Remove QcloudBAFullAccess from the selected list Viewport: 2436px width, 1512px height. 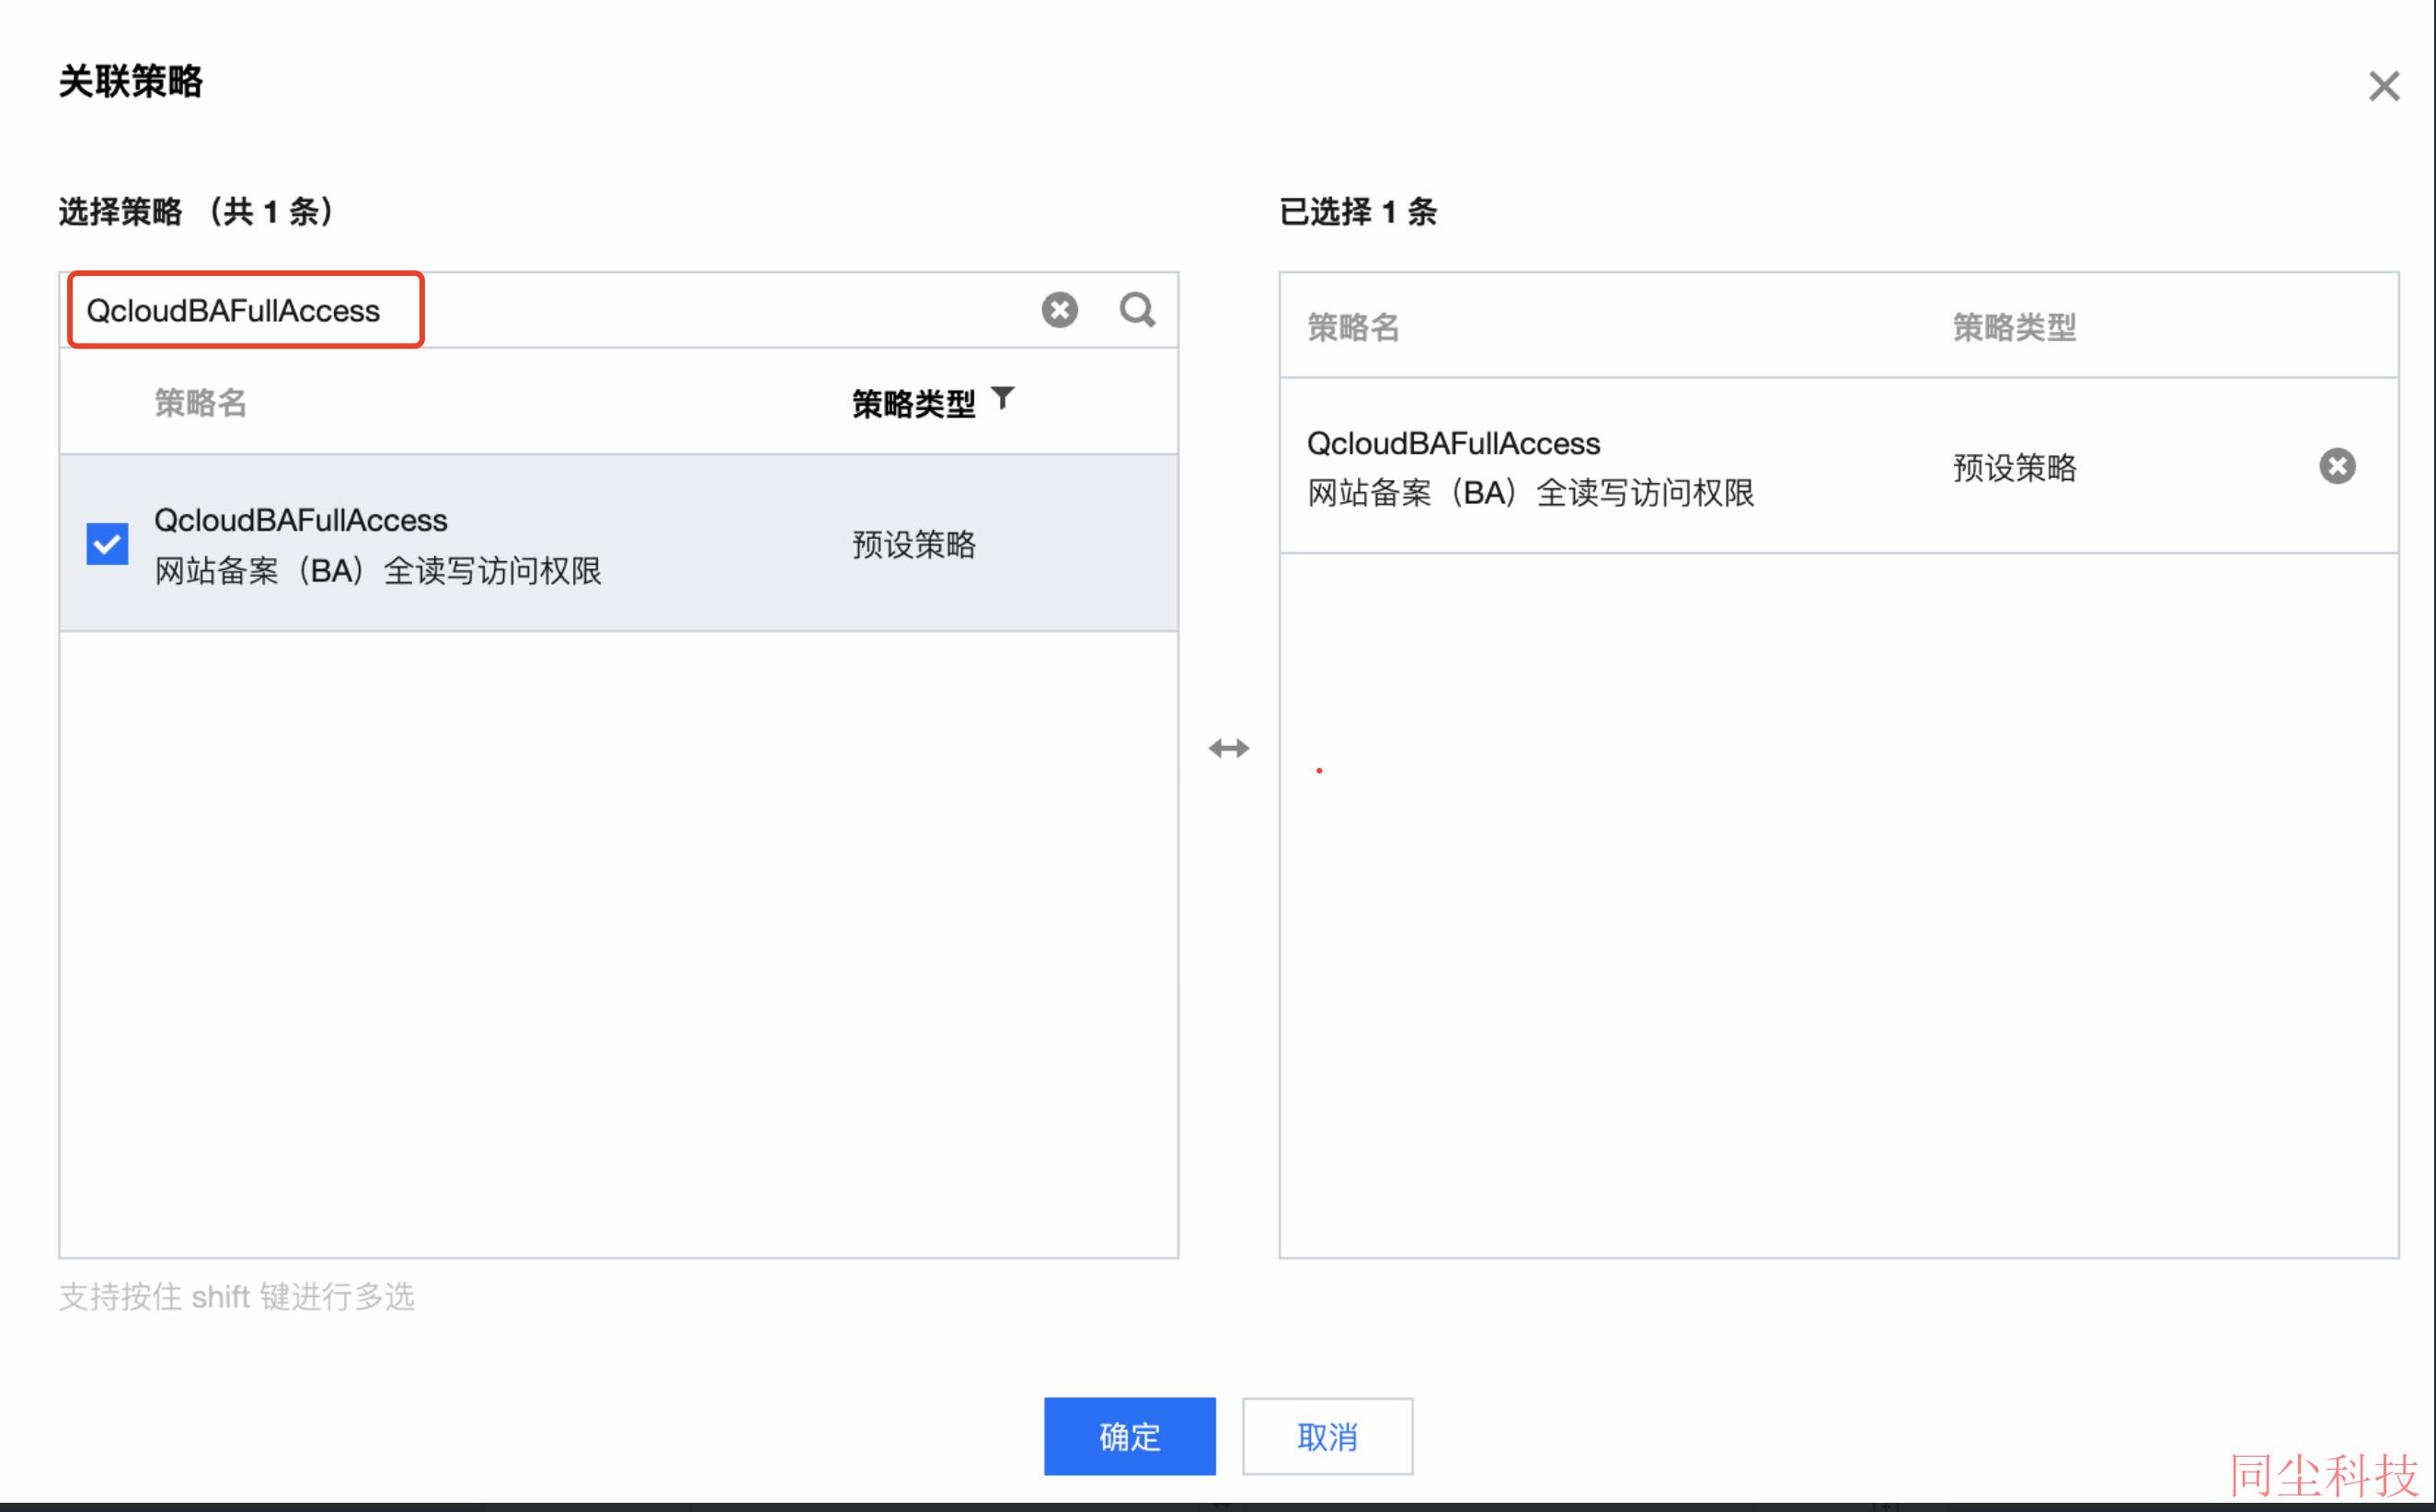pos(2337,466)
